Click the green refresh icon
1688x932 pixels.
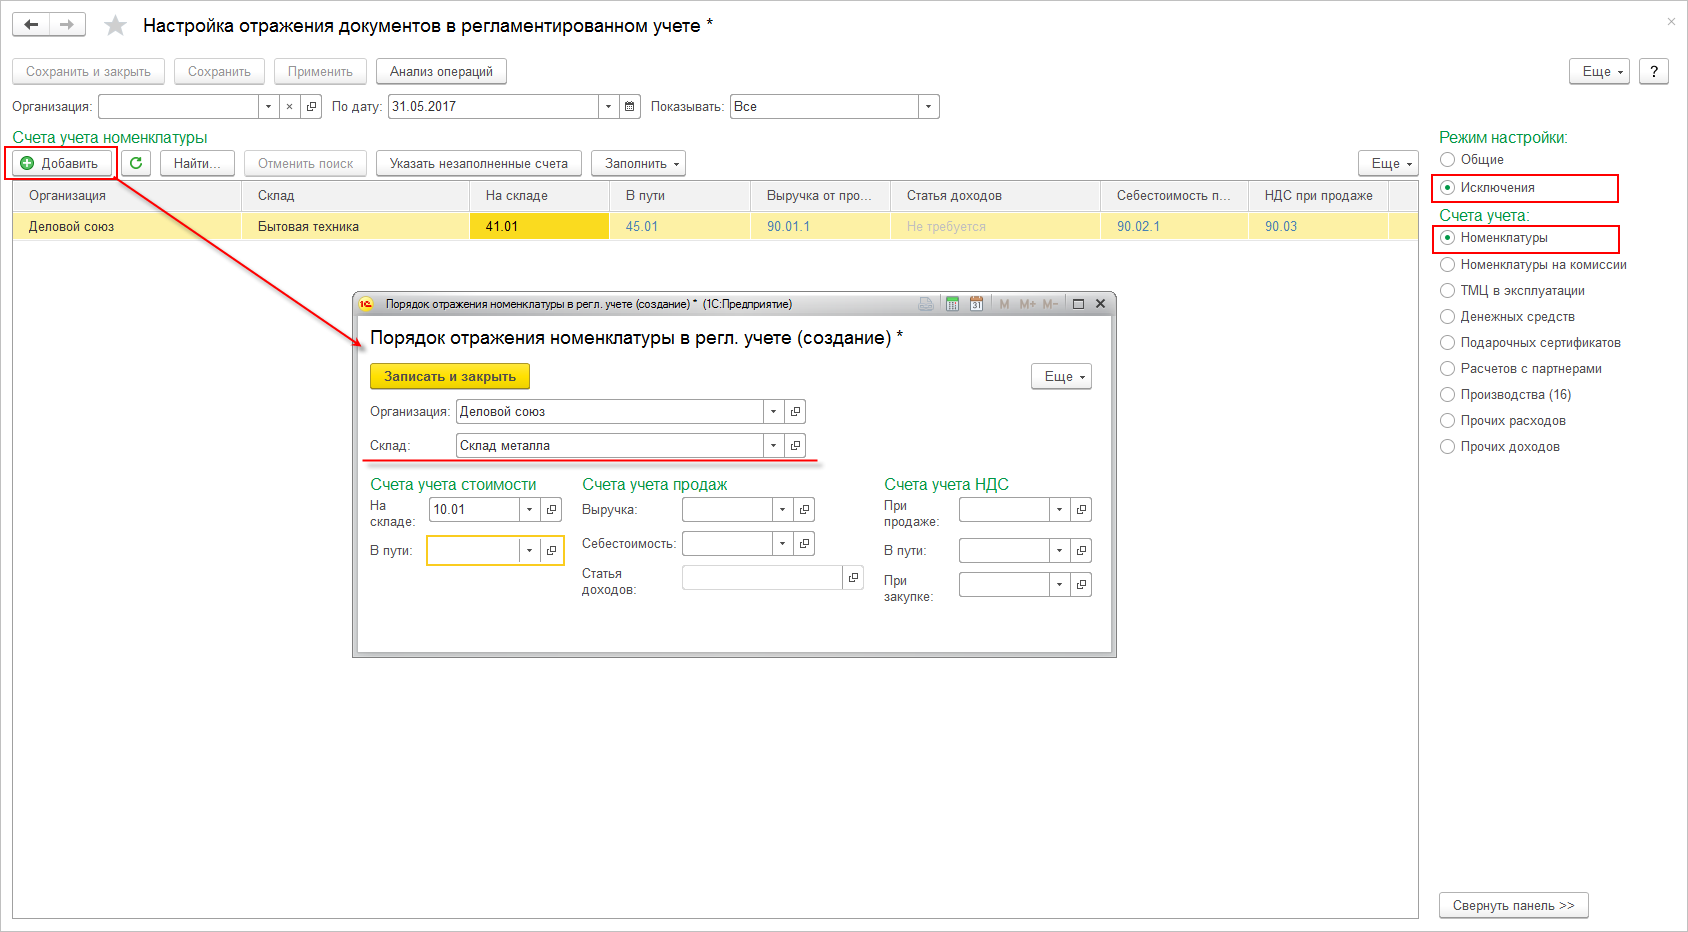click(x=136, y=163)
